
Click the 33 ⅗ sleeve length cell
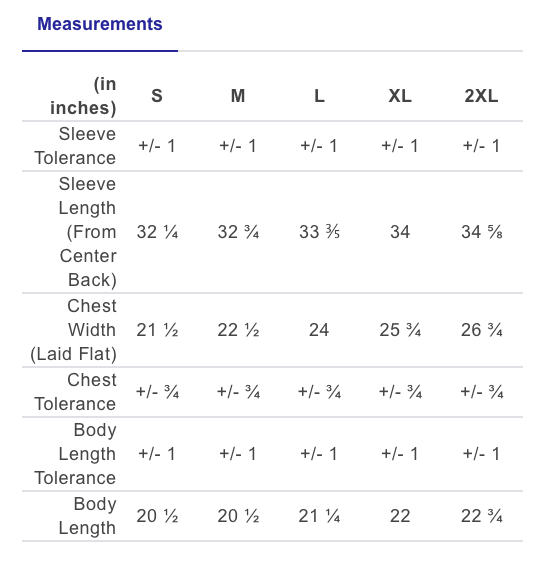(319, 232)
